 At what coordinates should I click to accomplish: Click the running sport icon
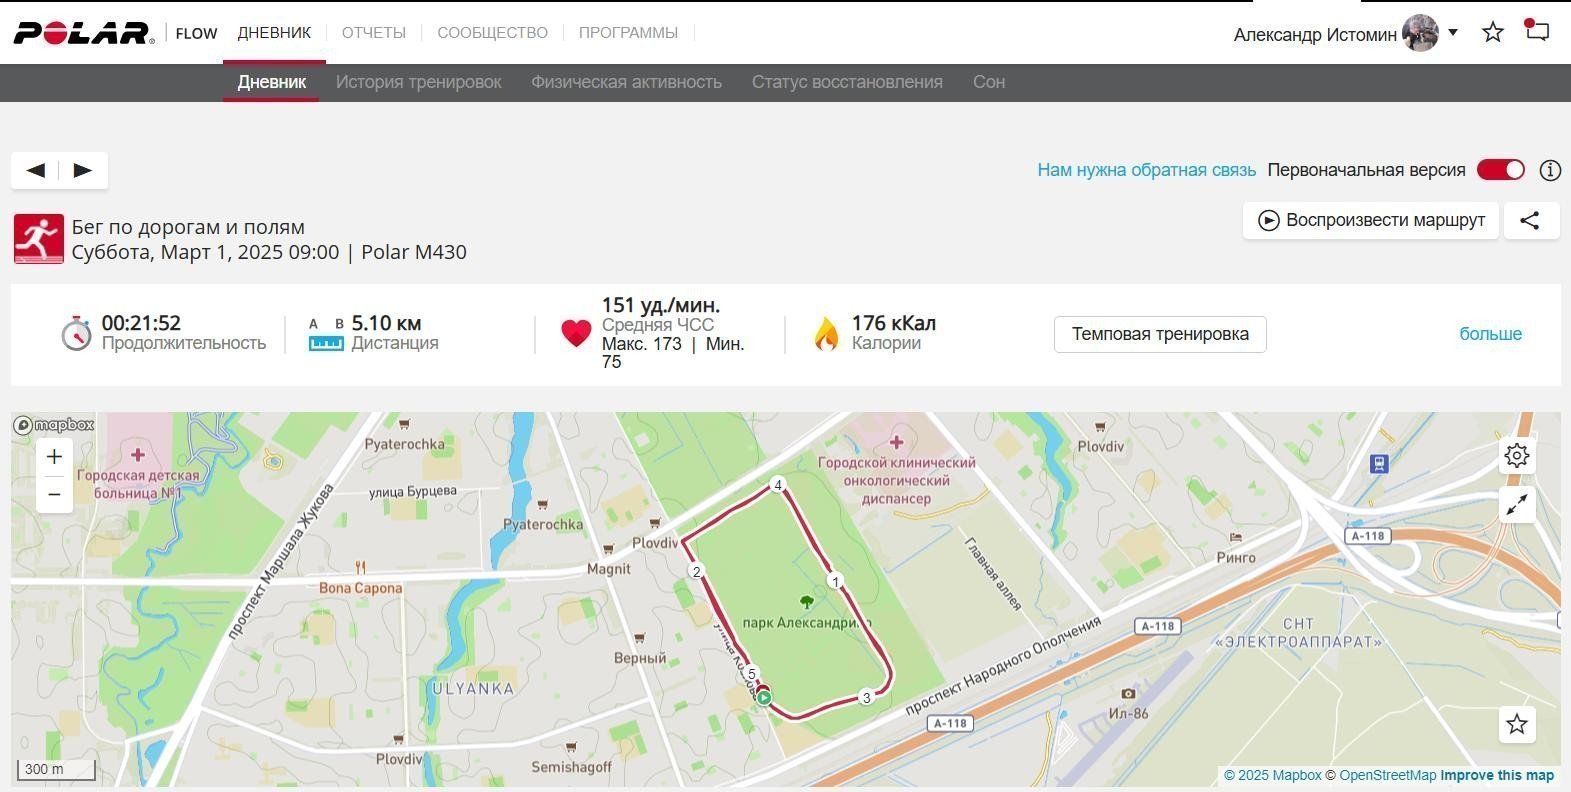pyautogui.click(x=38, y=239)
